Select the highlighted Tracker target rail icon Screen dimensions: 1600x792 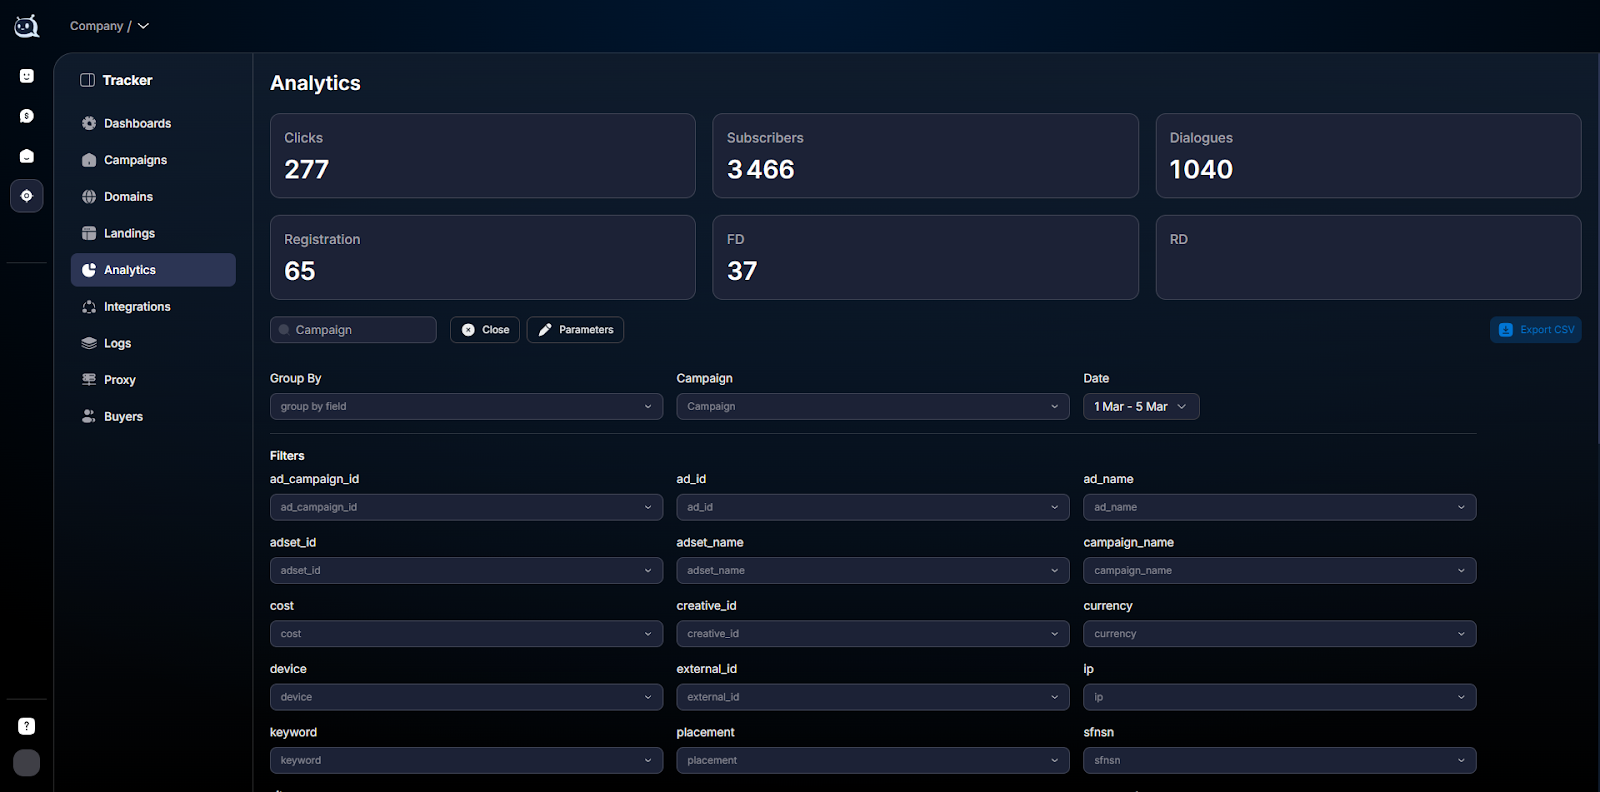pyautogui.click(x=27, y=196)
